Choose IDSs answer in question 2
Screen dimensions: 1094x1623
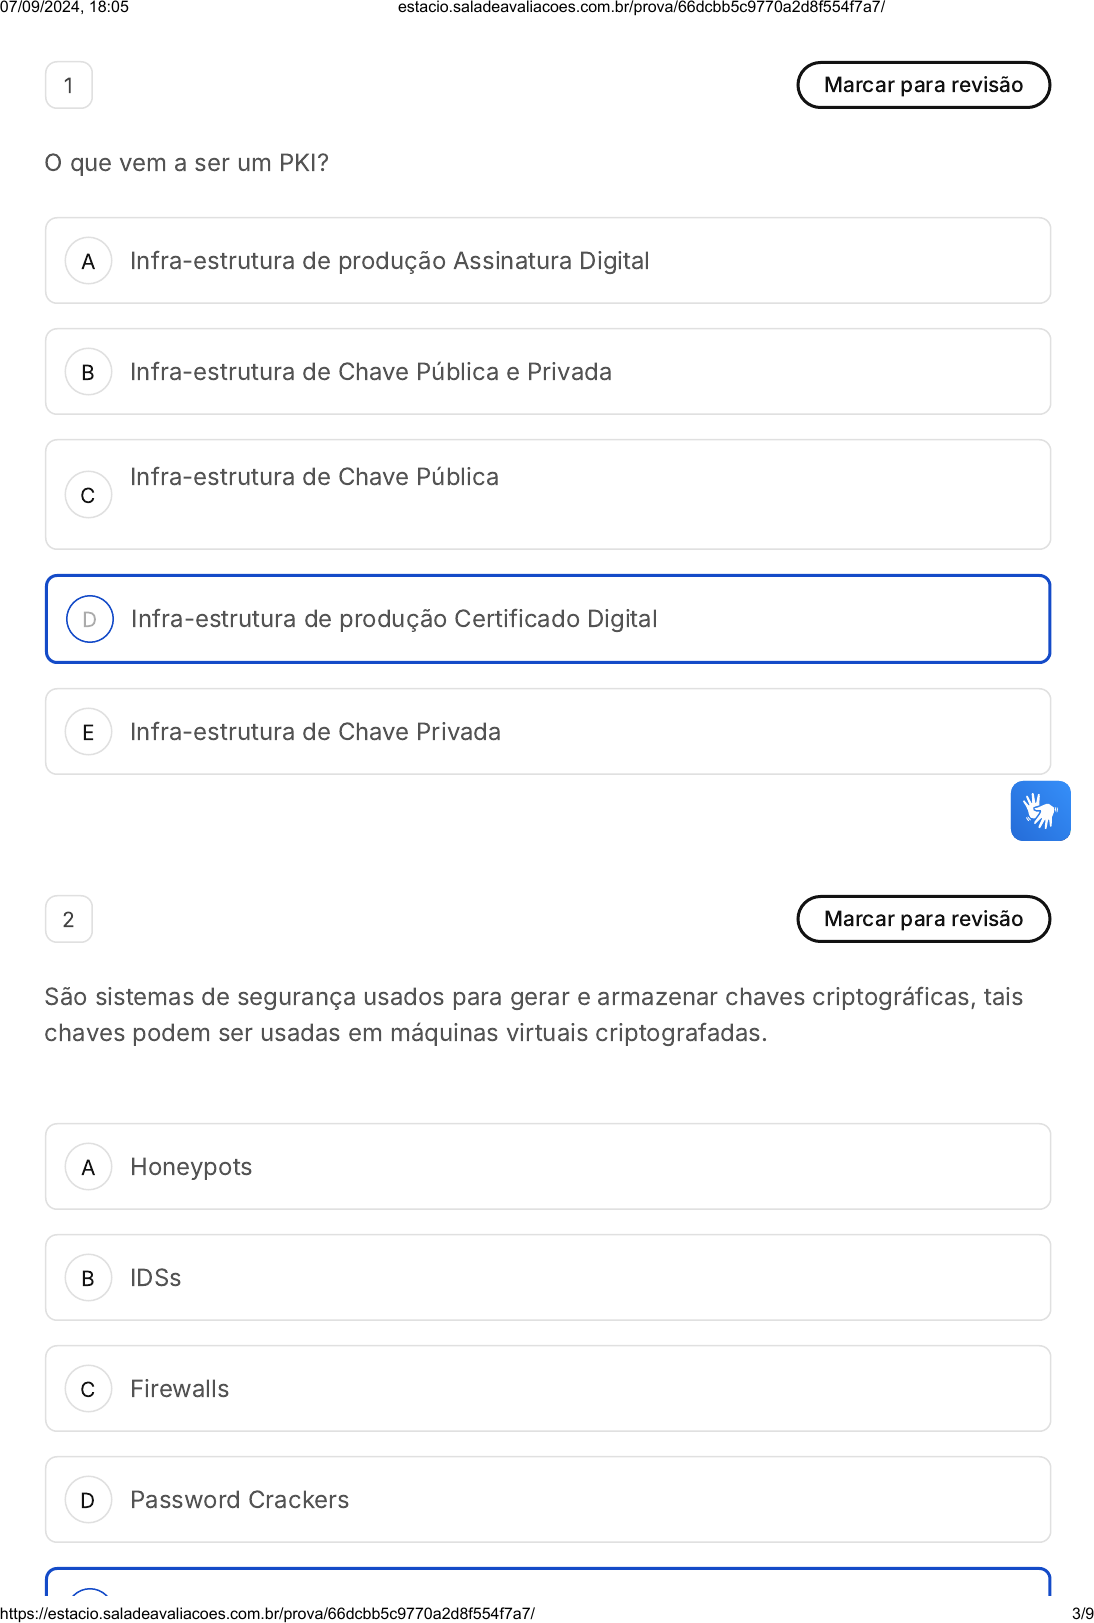point(156,1278)
